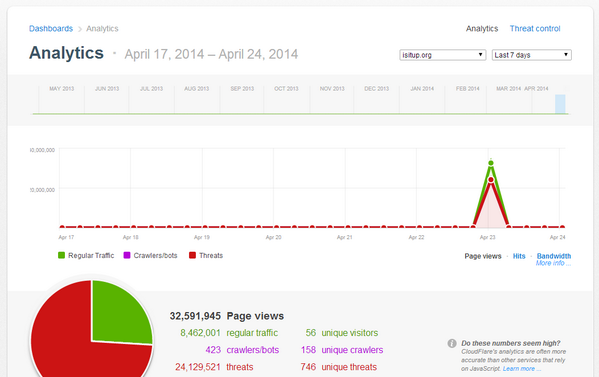
Task: Click the 32,591,945 page views total
Action: (x=195, y=316)
